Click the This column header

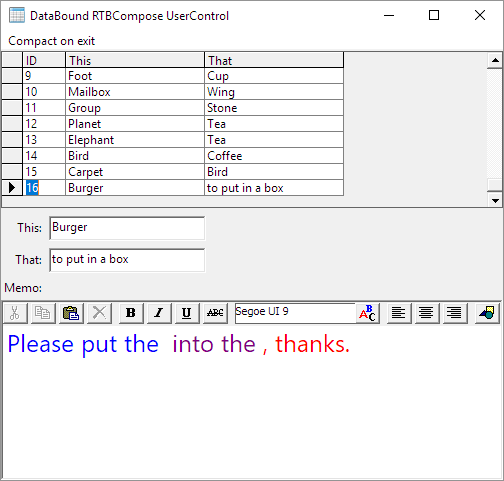(x=135, y=60)
